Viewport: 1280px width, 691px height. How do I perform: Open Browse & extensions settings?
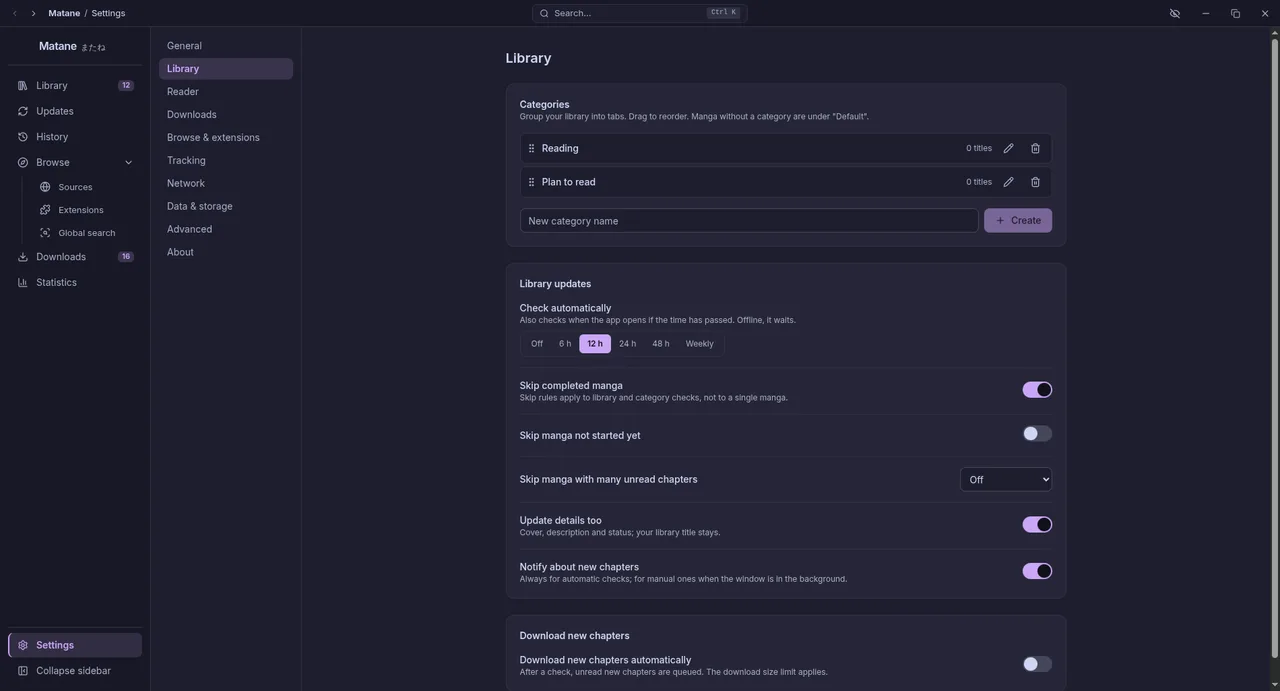[226, 138]
